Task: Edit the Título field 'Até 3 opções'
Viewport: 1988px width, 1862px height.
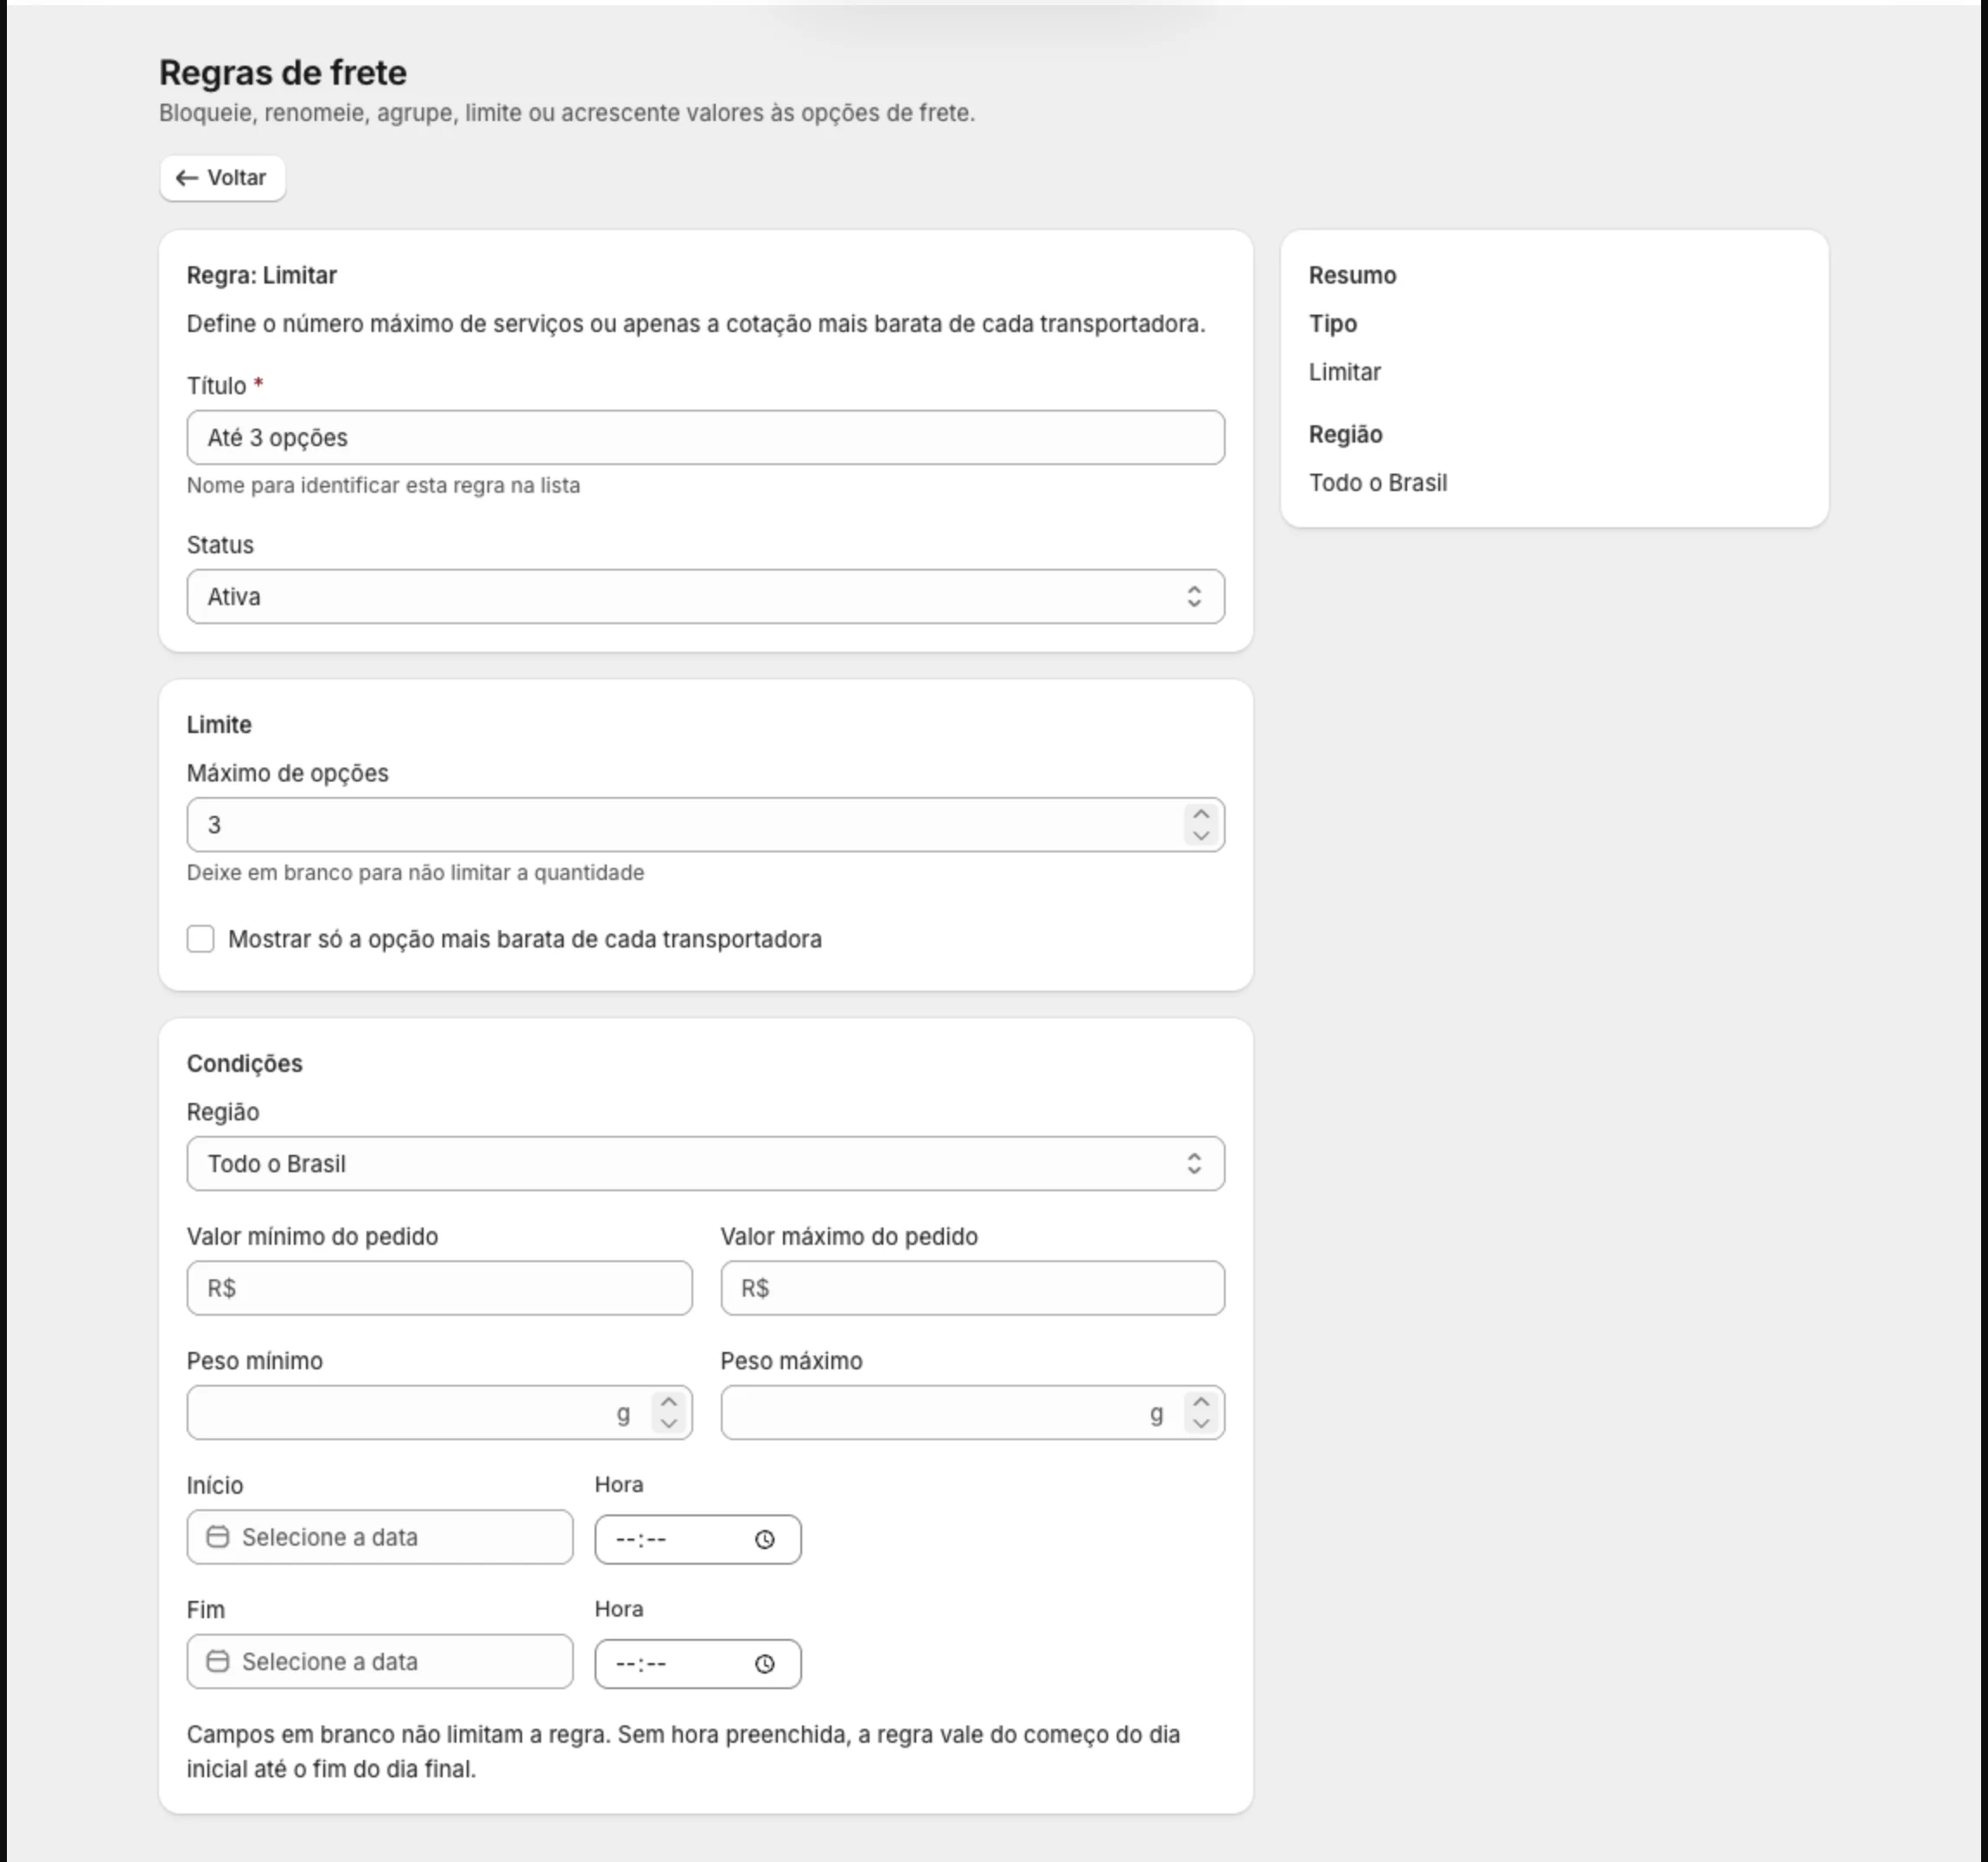Action: (705, 437)
